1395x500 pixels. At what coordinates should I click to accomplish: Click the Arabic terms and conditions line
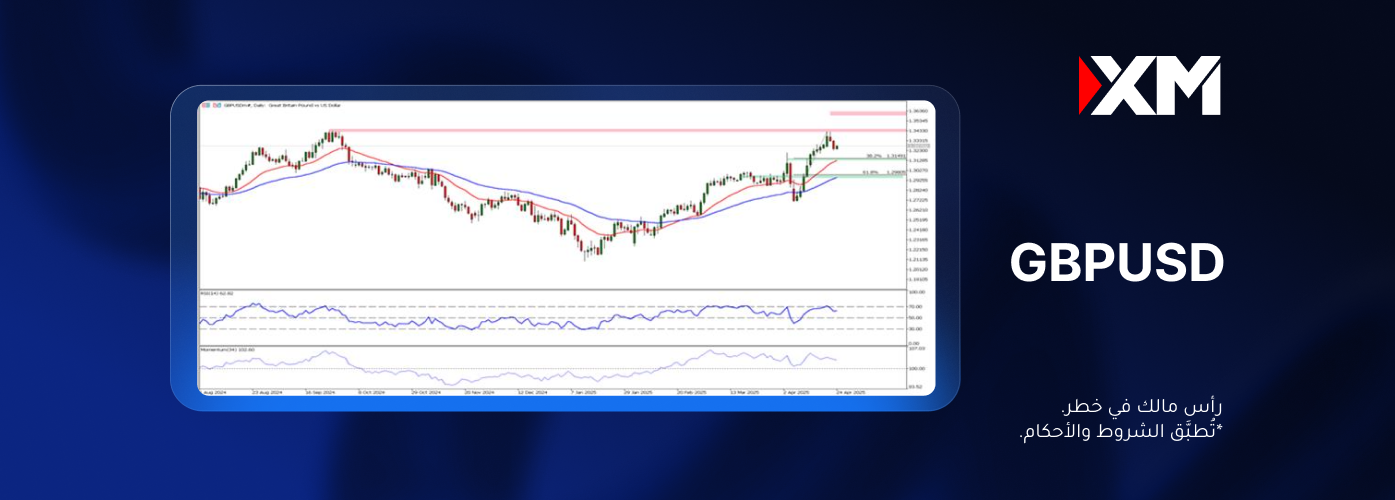pyautogui.click(x=1119, y=433)
